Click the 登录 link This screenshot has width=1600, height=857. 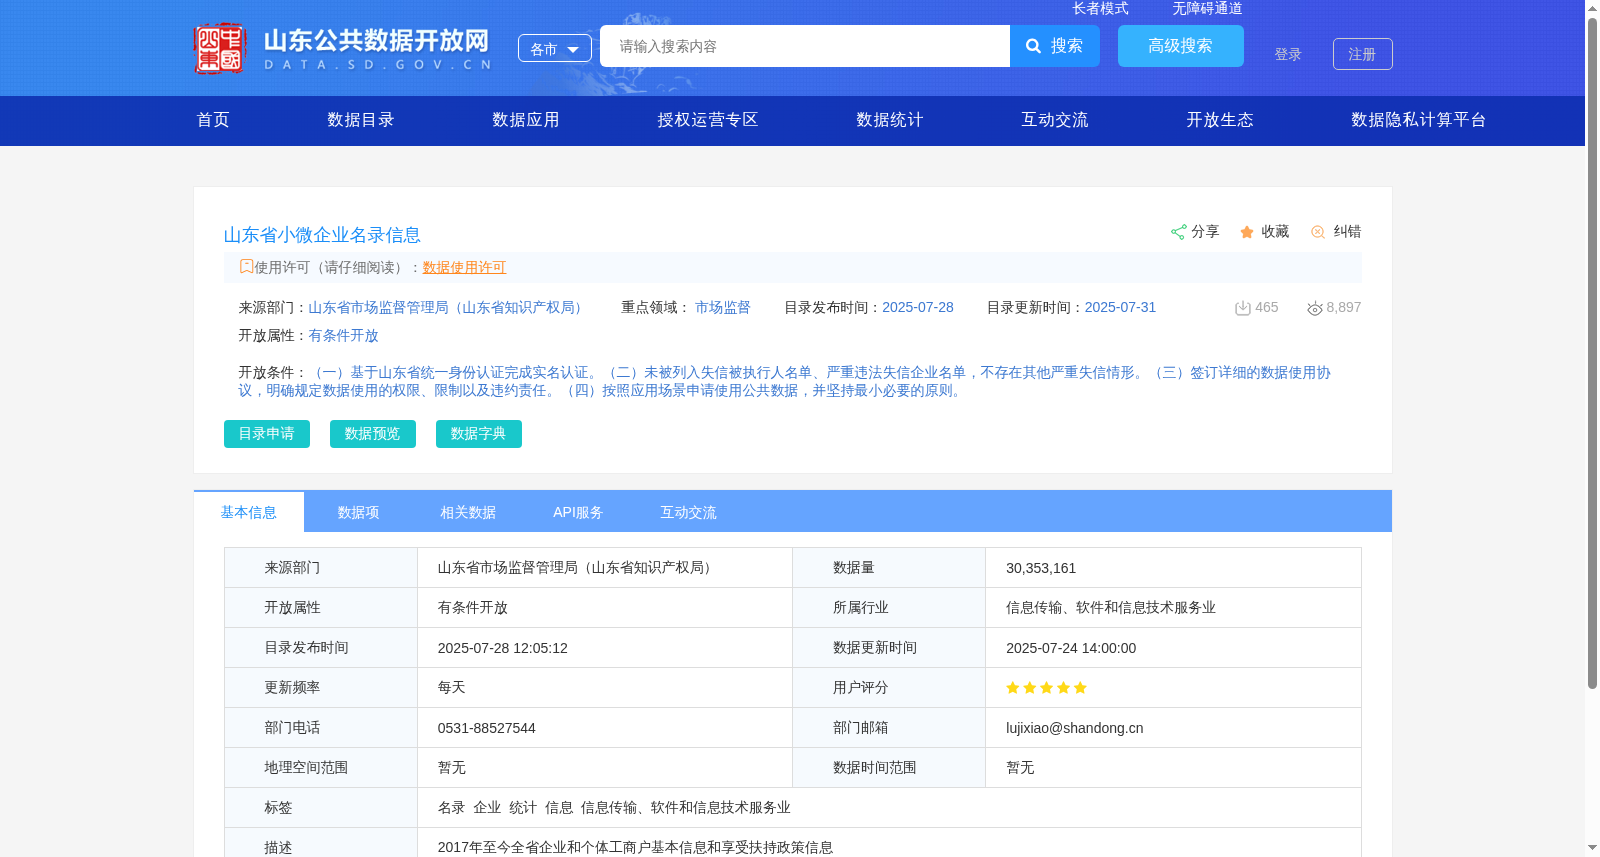[x=1288, y=54]
